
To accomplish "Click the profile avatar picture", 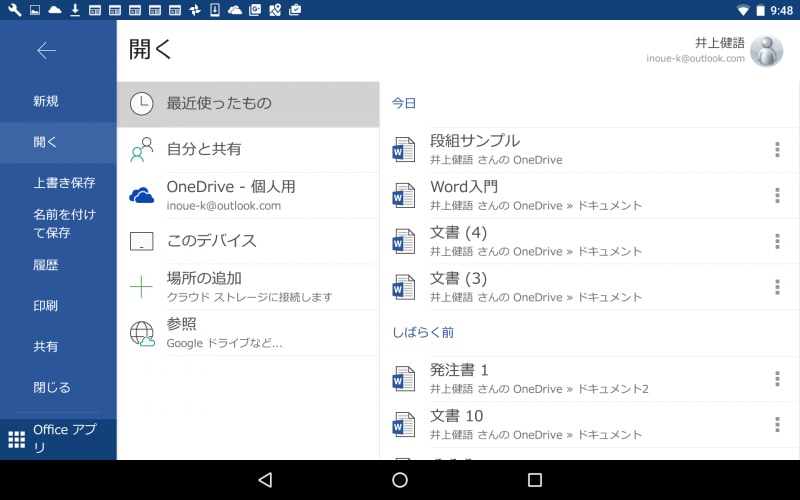I will coord(767,51).
